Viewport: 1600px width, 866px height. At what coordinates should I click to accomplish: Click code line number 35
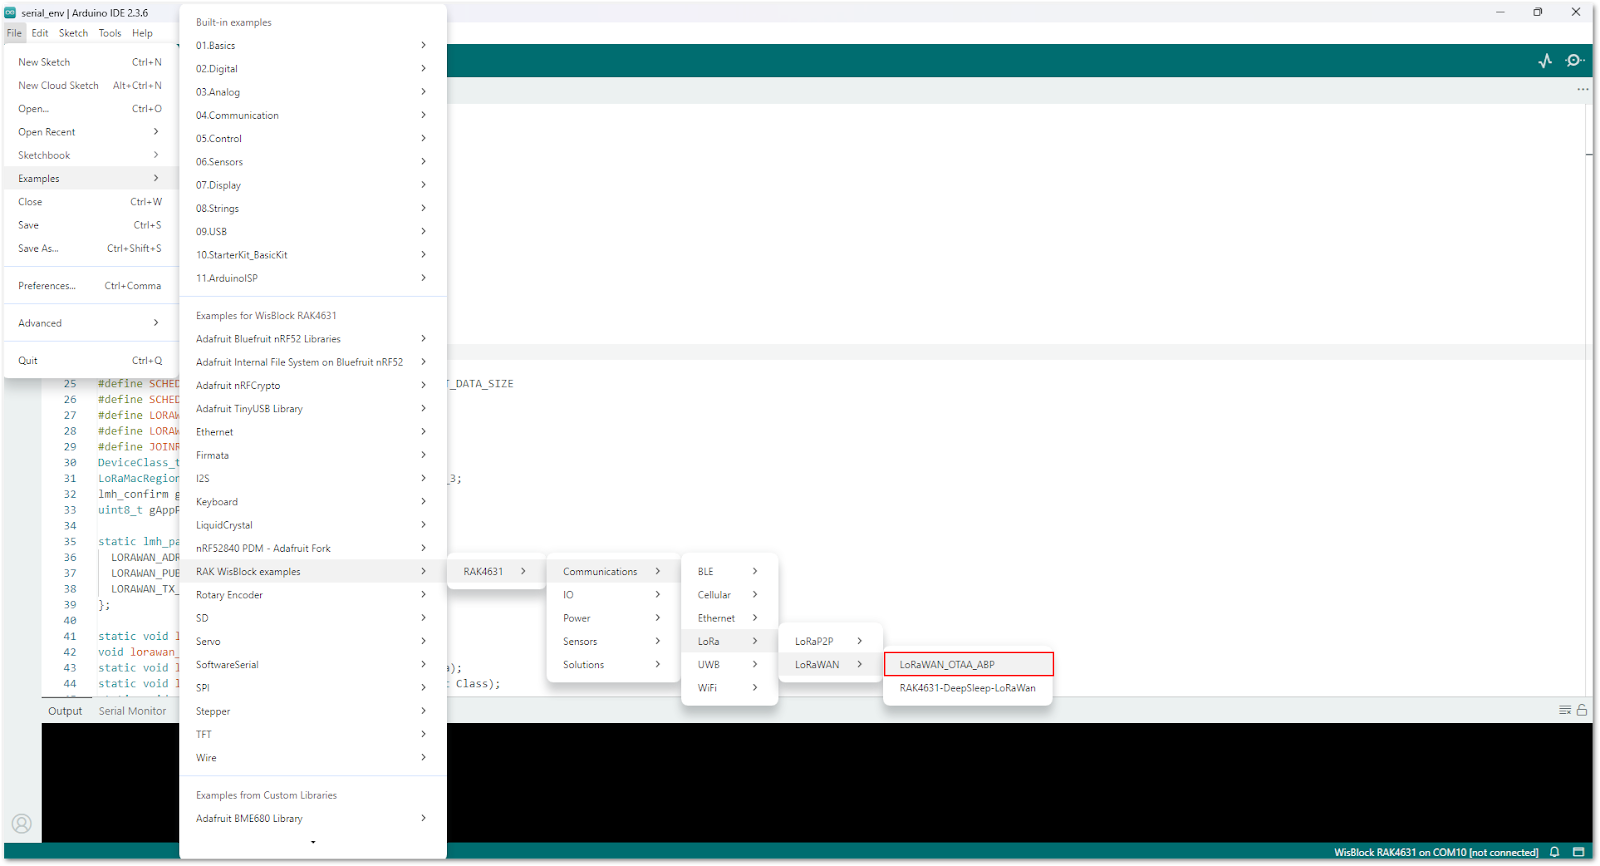click(x=70, y=542)
